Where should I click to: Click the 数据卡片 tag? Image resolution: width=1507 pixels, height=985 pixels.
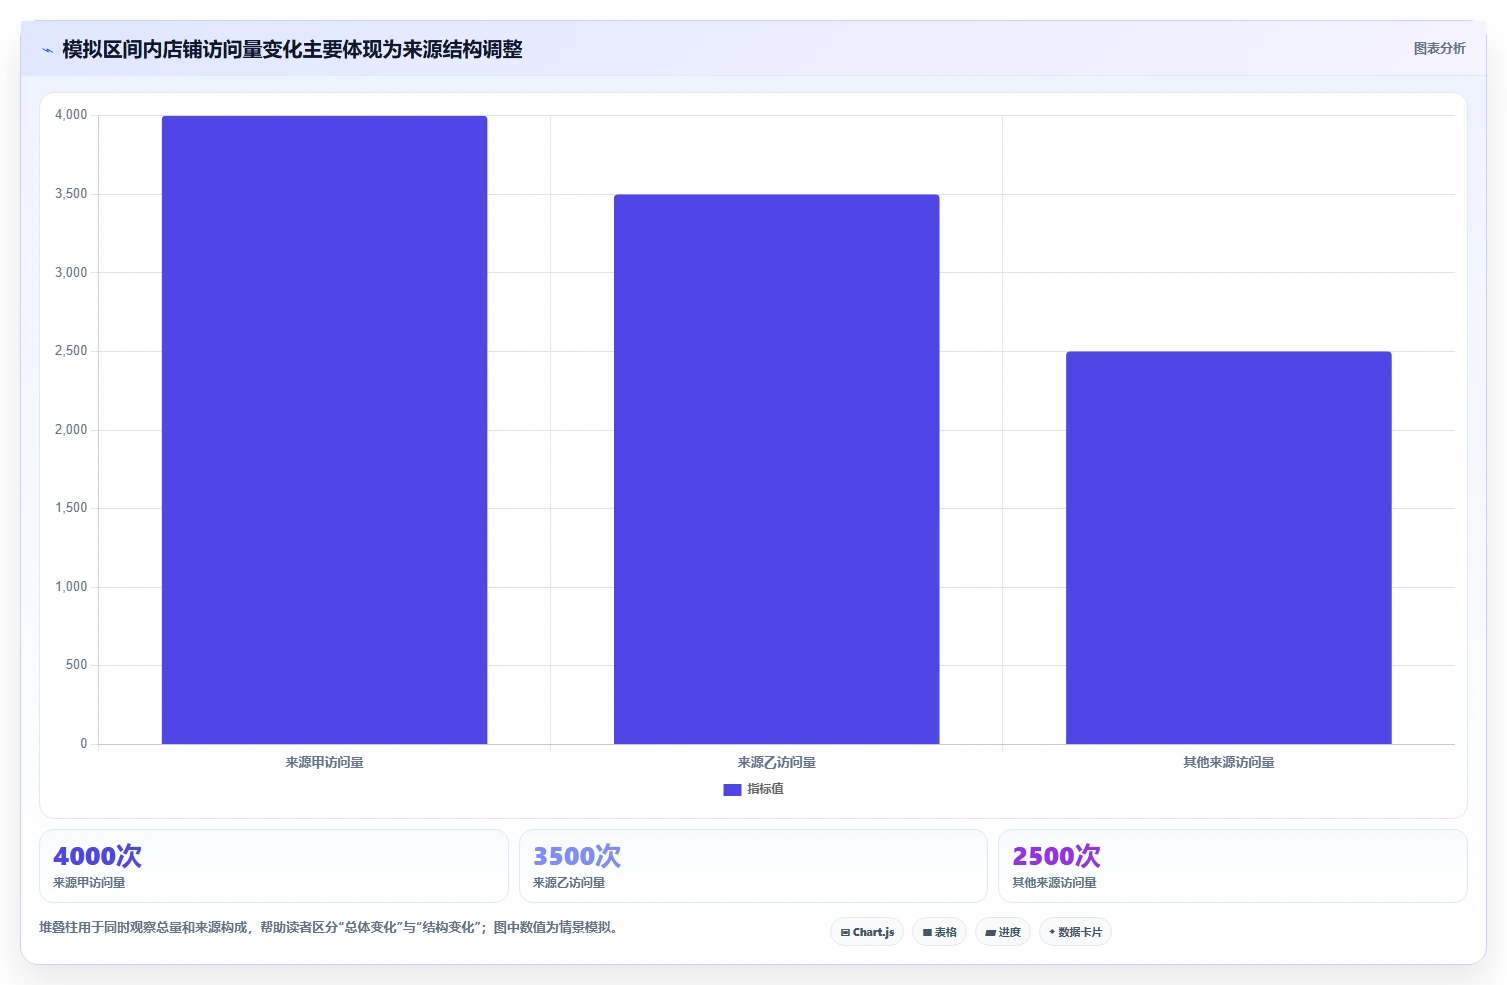pos(1075,932)
